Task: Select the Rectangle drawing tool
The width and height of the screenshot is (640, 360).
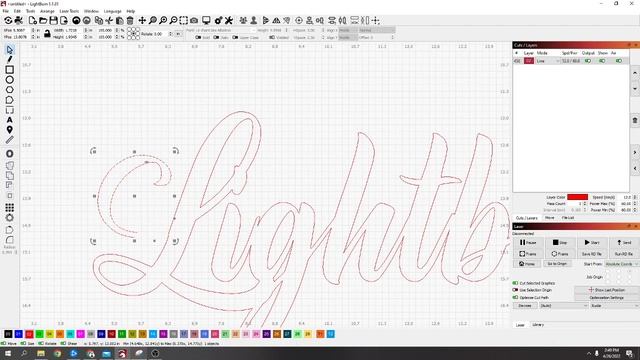Action: (9, 70)
